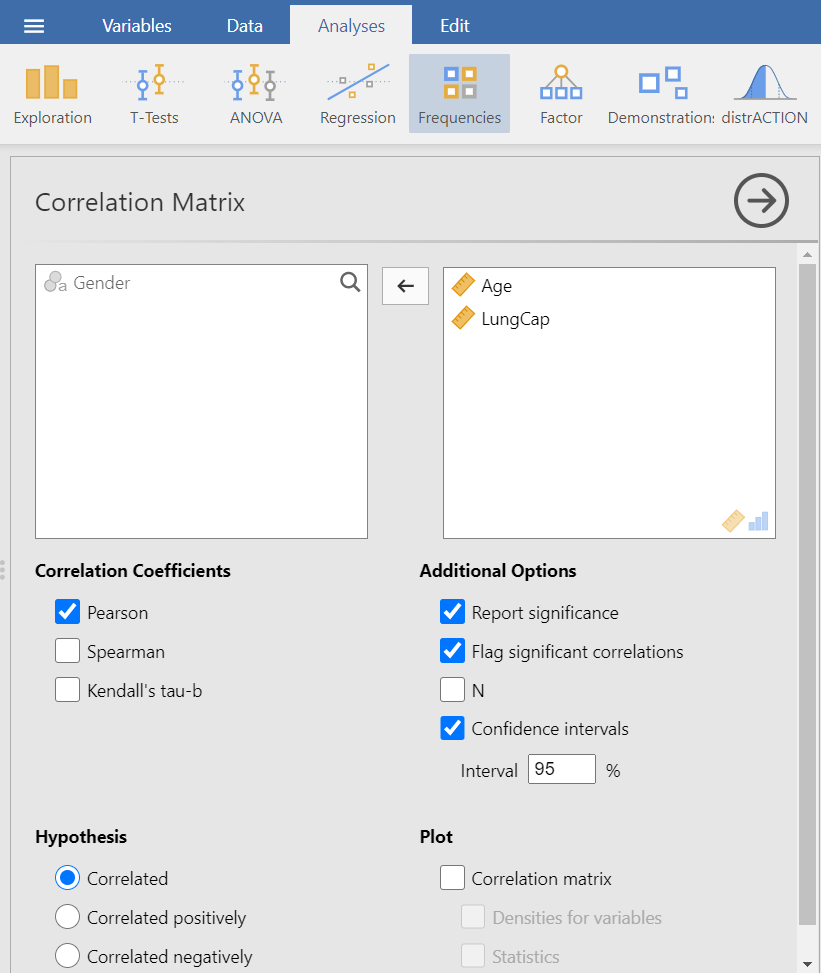Image resolution: width=821 pixels, height=973 pixels.
Task: Click the scrollbar down arrow
Action: point(807,963)
